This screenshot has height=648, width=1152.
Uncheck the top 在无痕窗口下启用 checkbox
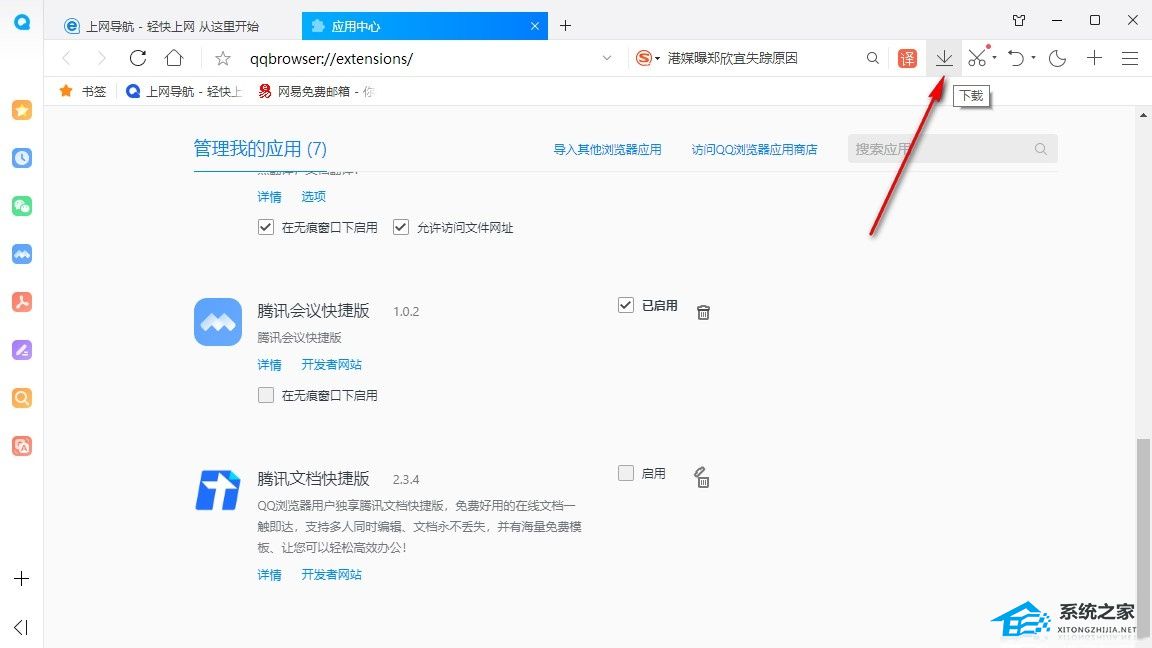click(x=266, y=227)
